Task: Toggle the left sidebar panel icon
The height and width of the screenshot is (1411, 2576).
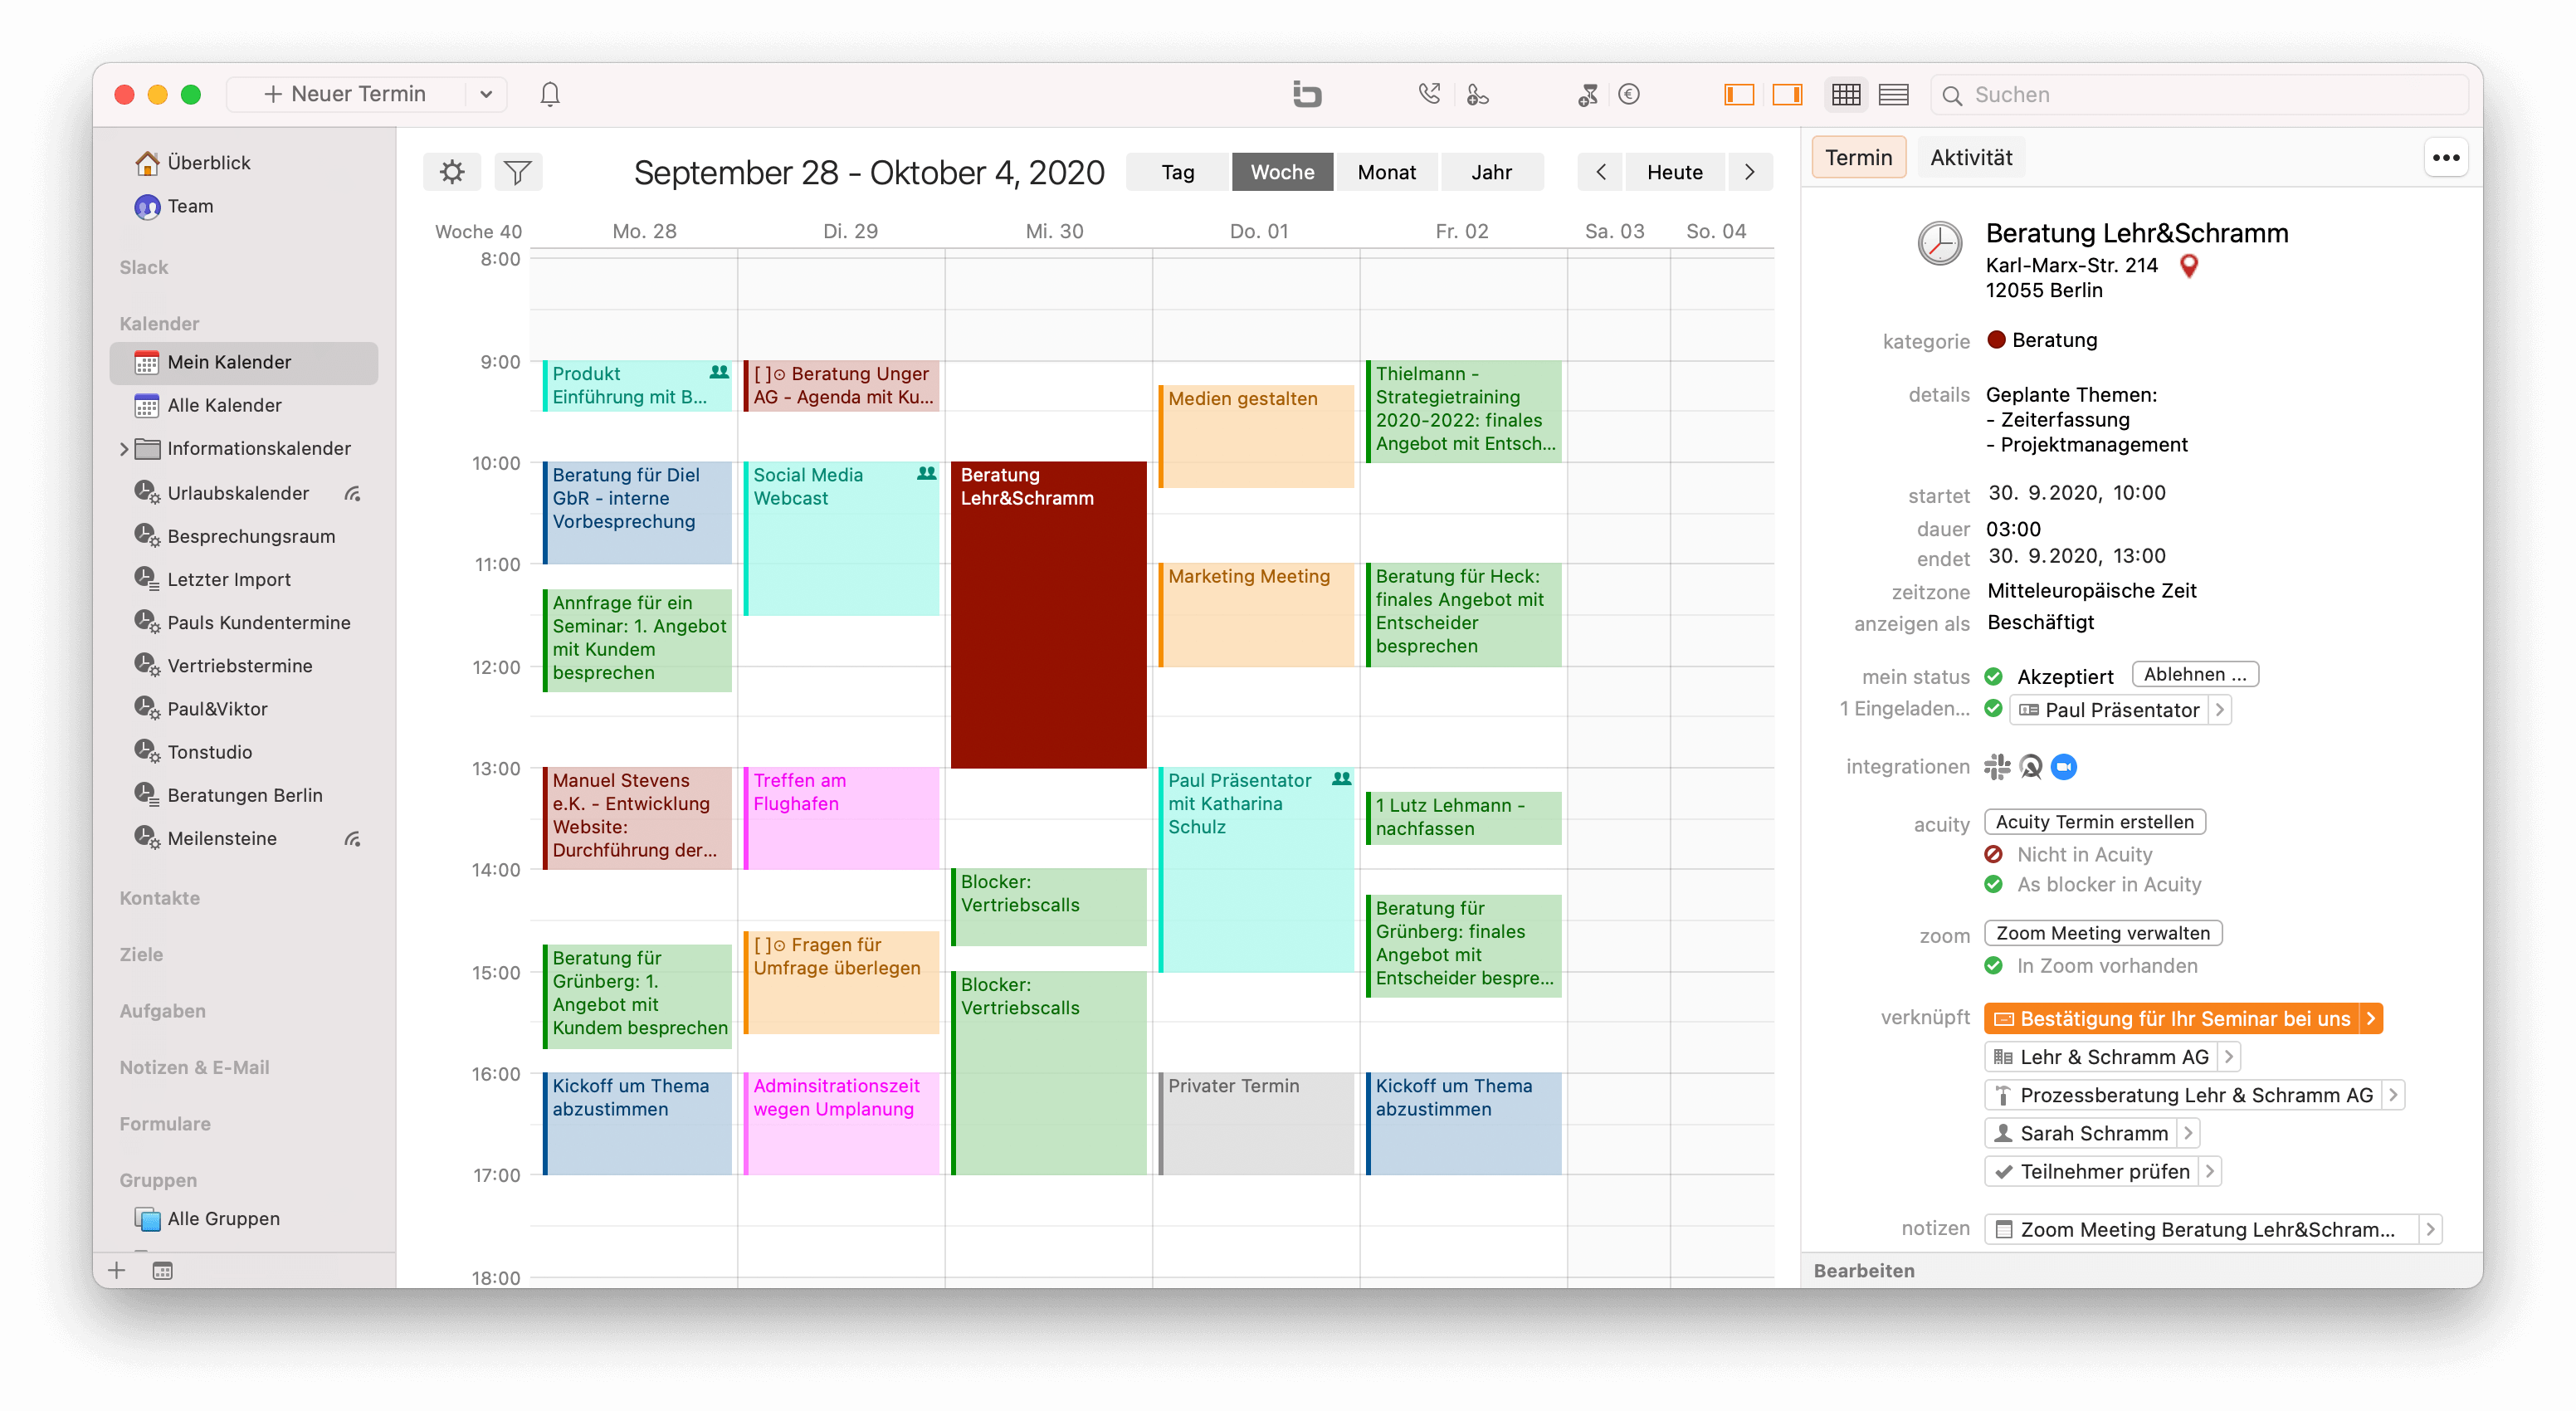Action: (1739, 94)
